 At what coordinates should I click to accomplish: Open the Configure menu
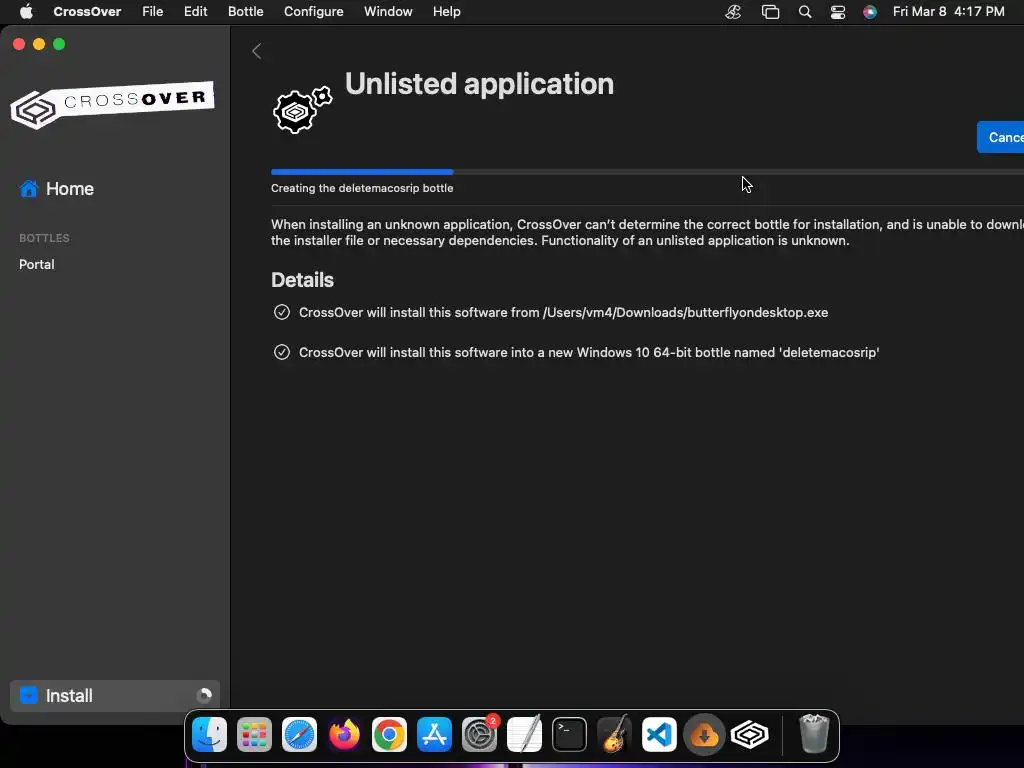[313, 12]
